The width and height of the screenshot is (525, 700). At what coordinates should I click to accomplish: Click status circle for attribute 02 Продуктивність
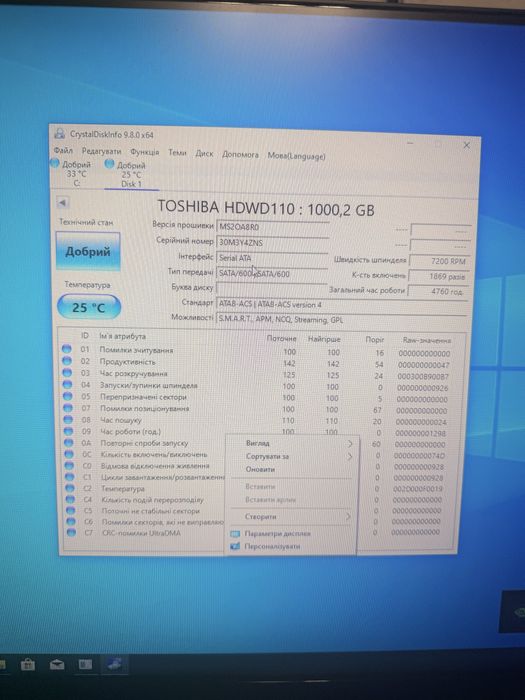click(67, 361)
